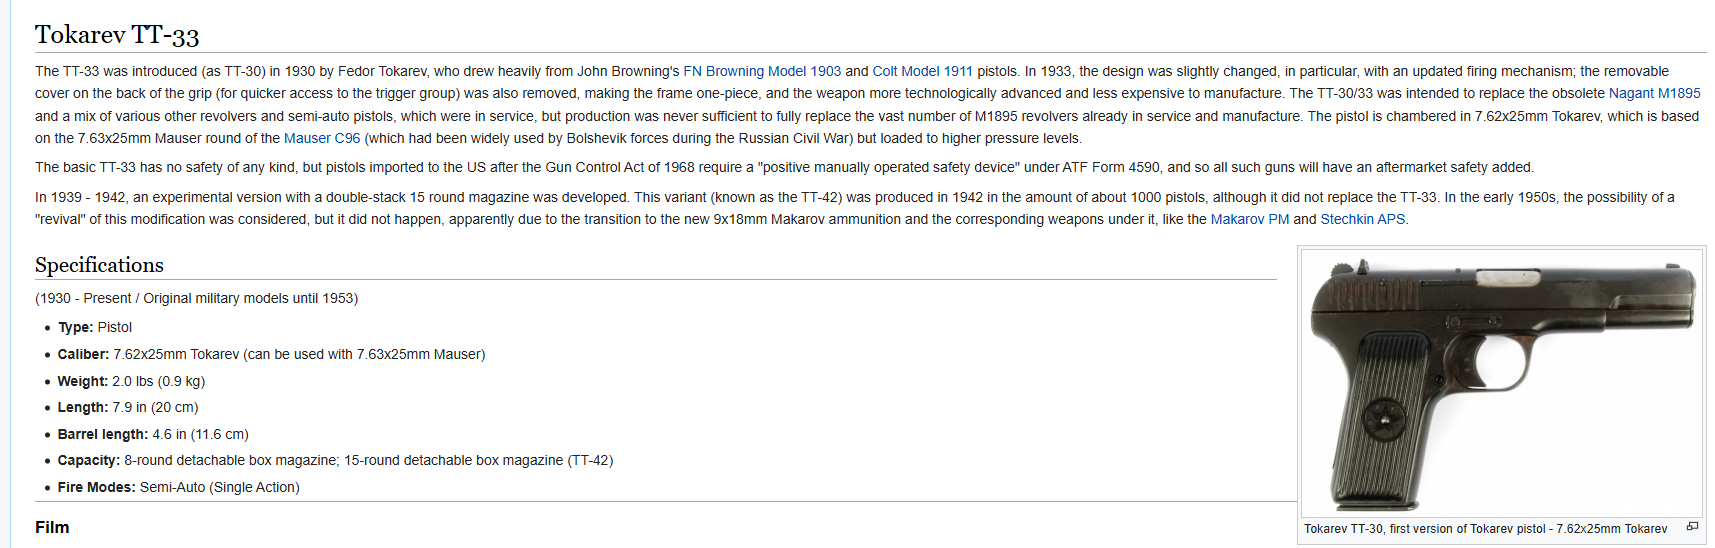Click the enlarge icon beside the image caption

[1692, 527]
